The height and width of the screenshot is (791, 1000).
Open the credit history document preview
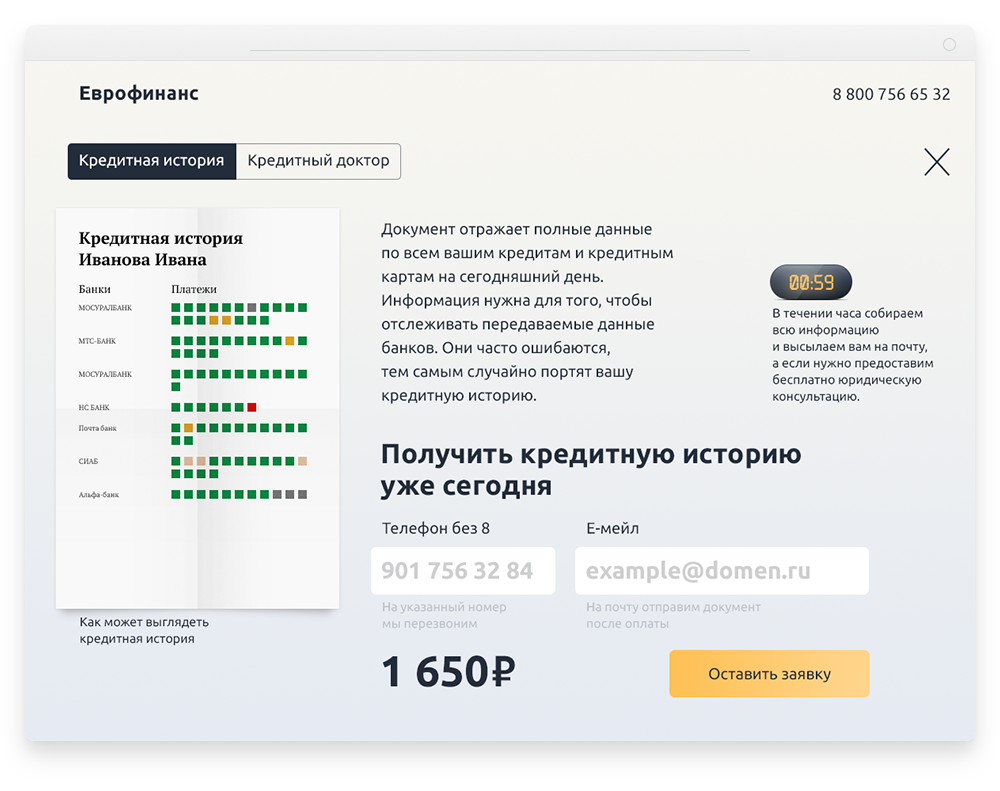(x=197, y=408)
